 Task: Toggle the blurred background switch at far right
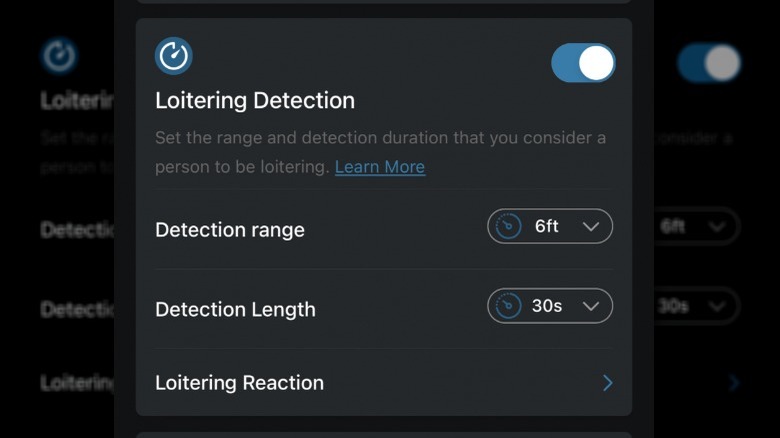(x=709, y=63)
